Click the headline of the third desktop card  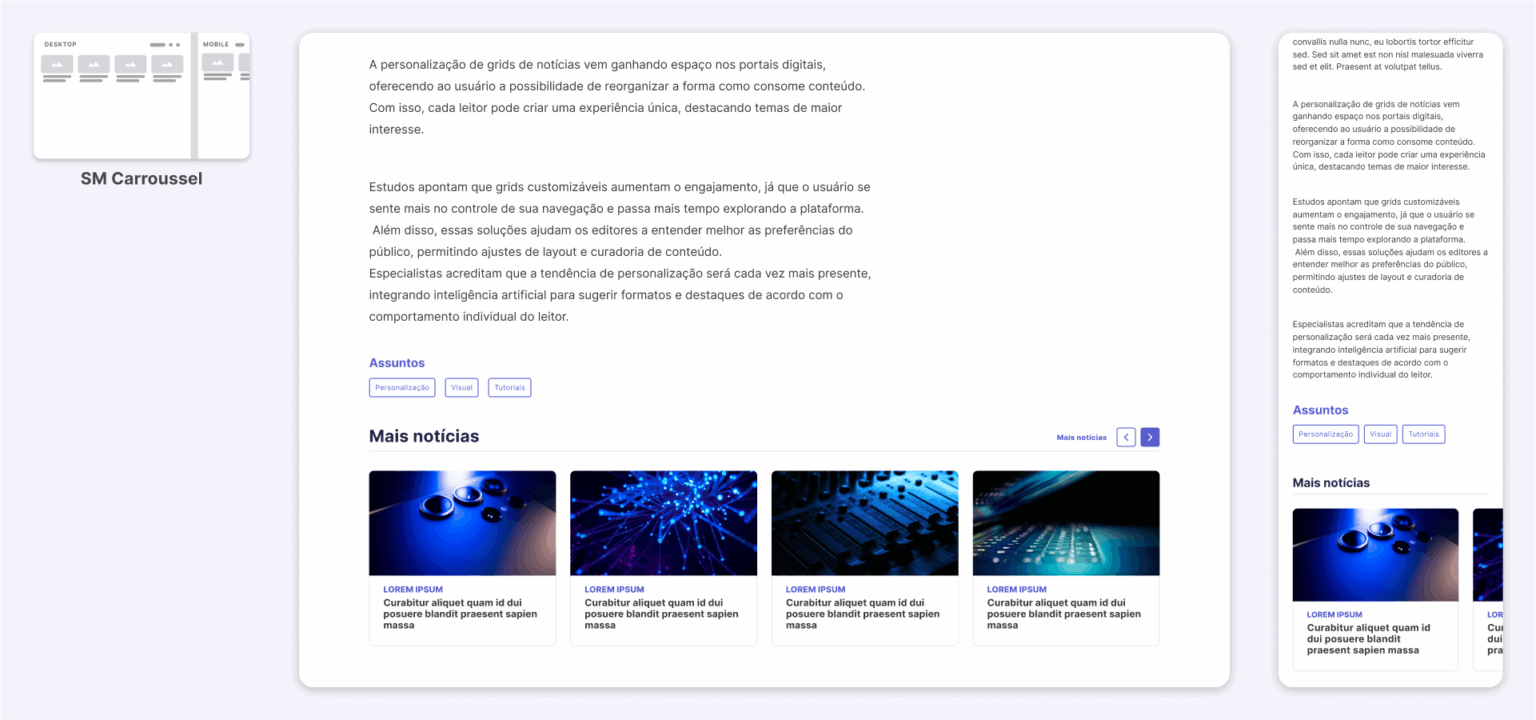863,614
